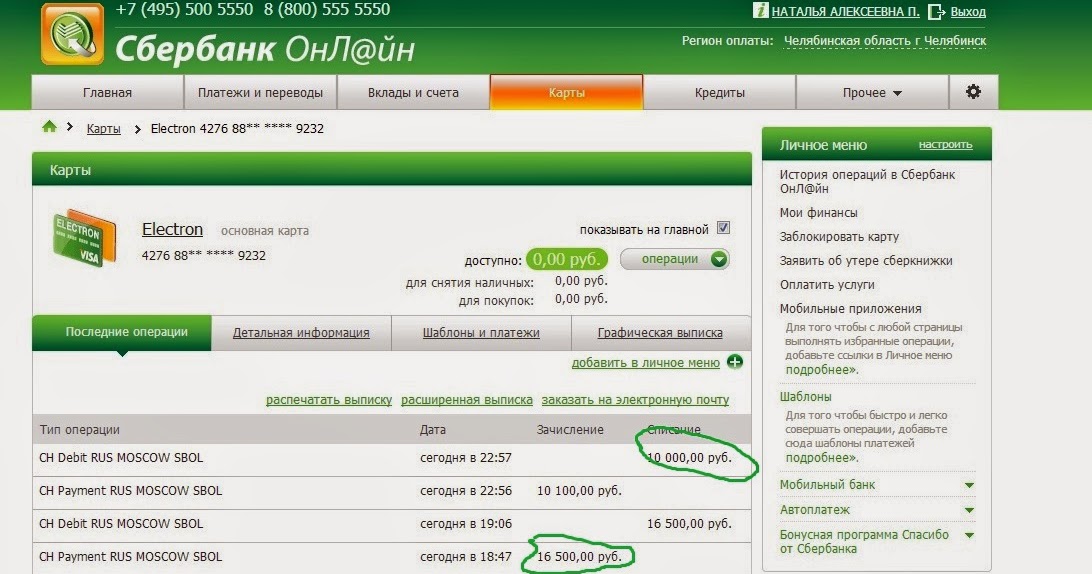Select the Карты navigation tab
This screenshot has width=1092, height=574.
pyautogui.click(x=566, y=93)
